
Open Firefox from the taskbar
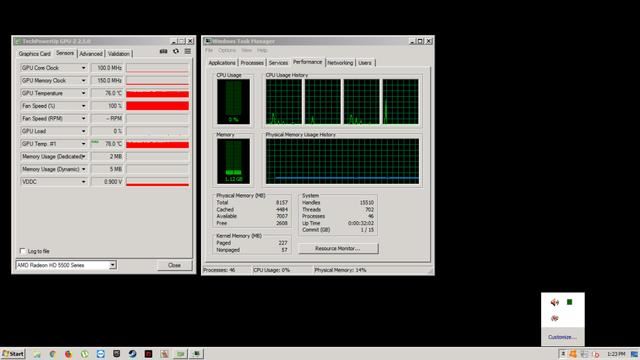point(68,354)
